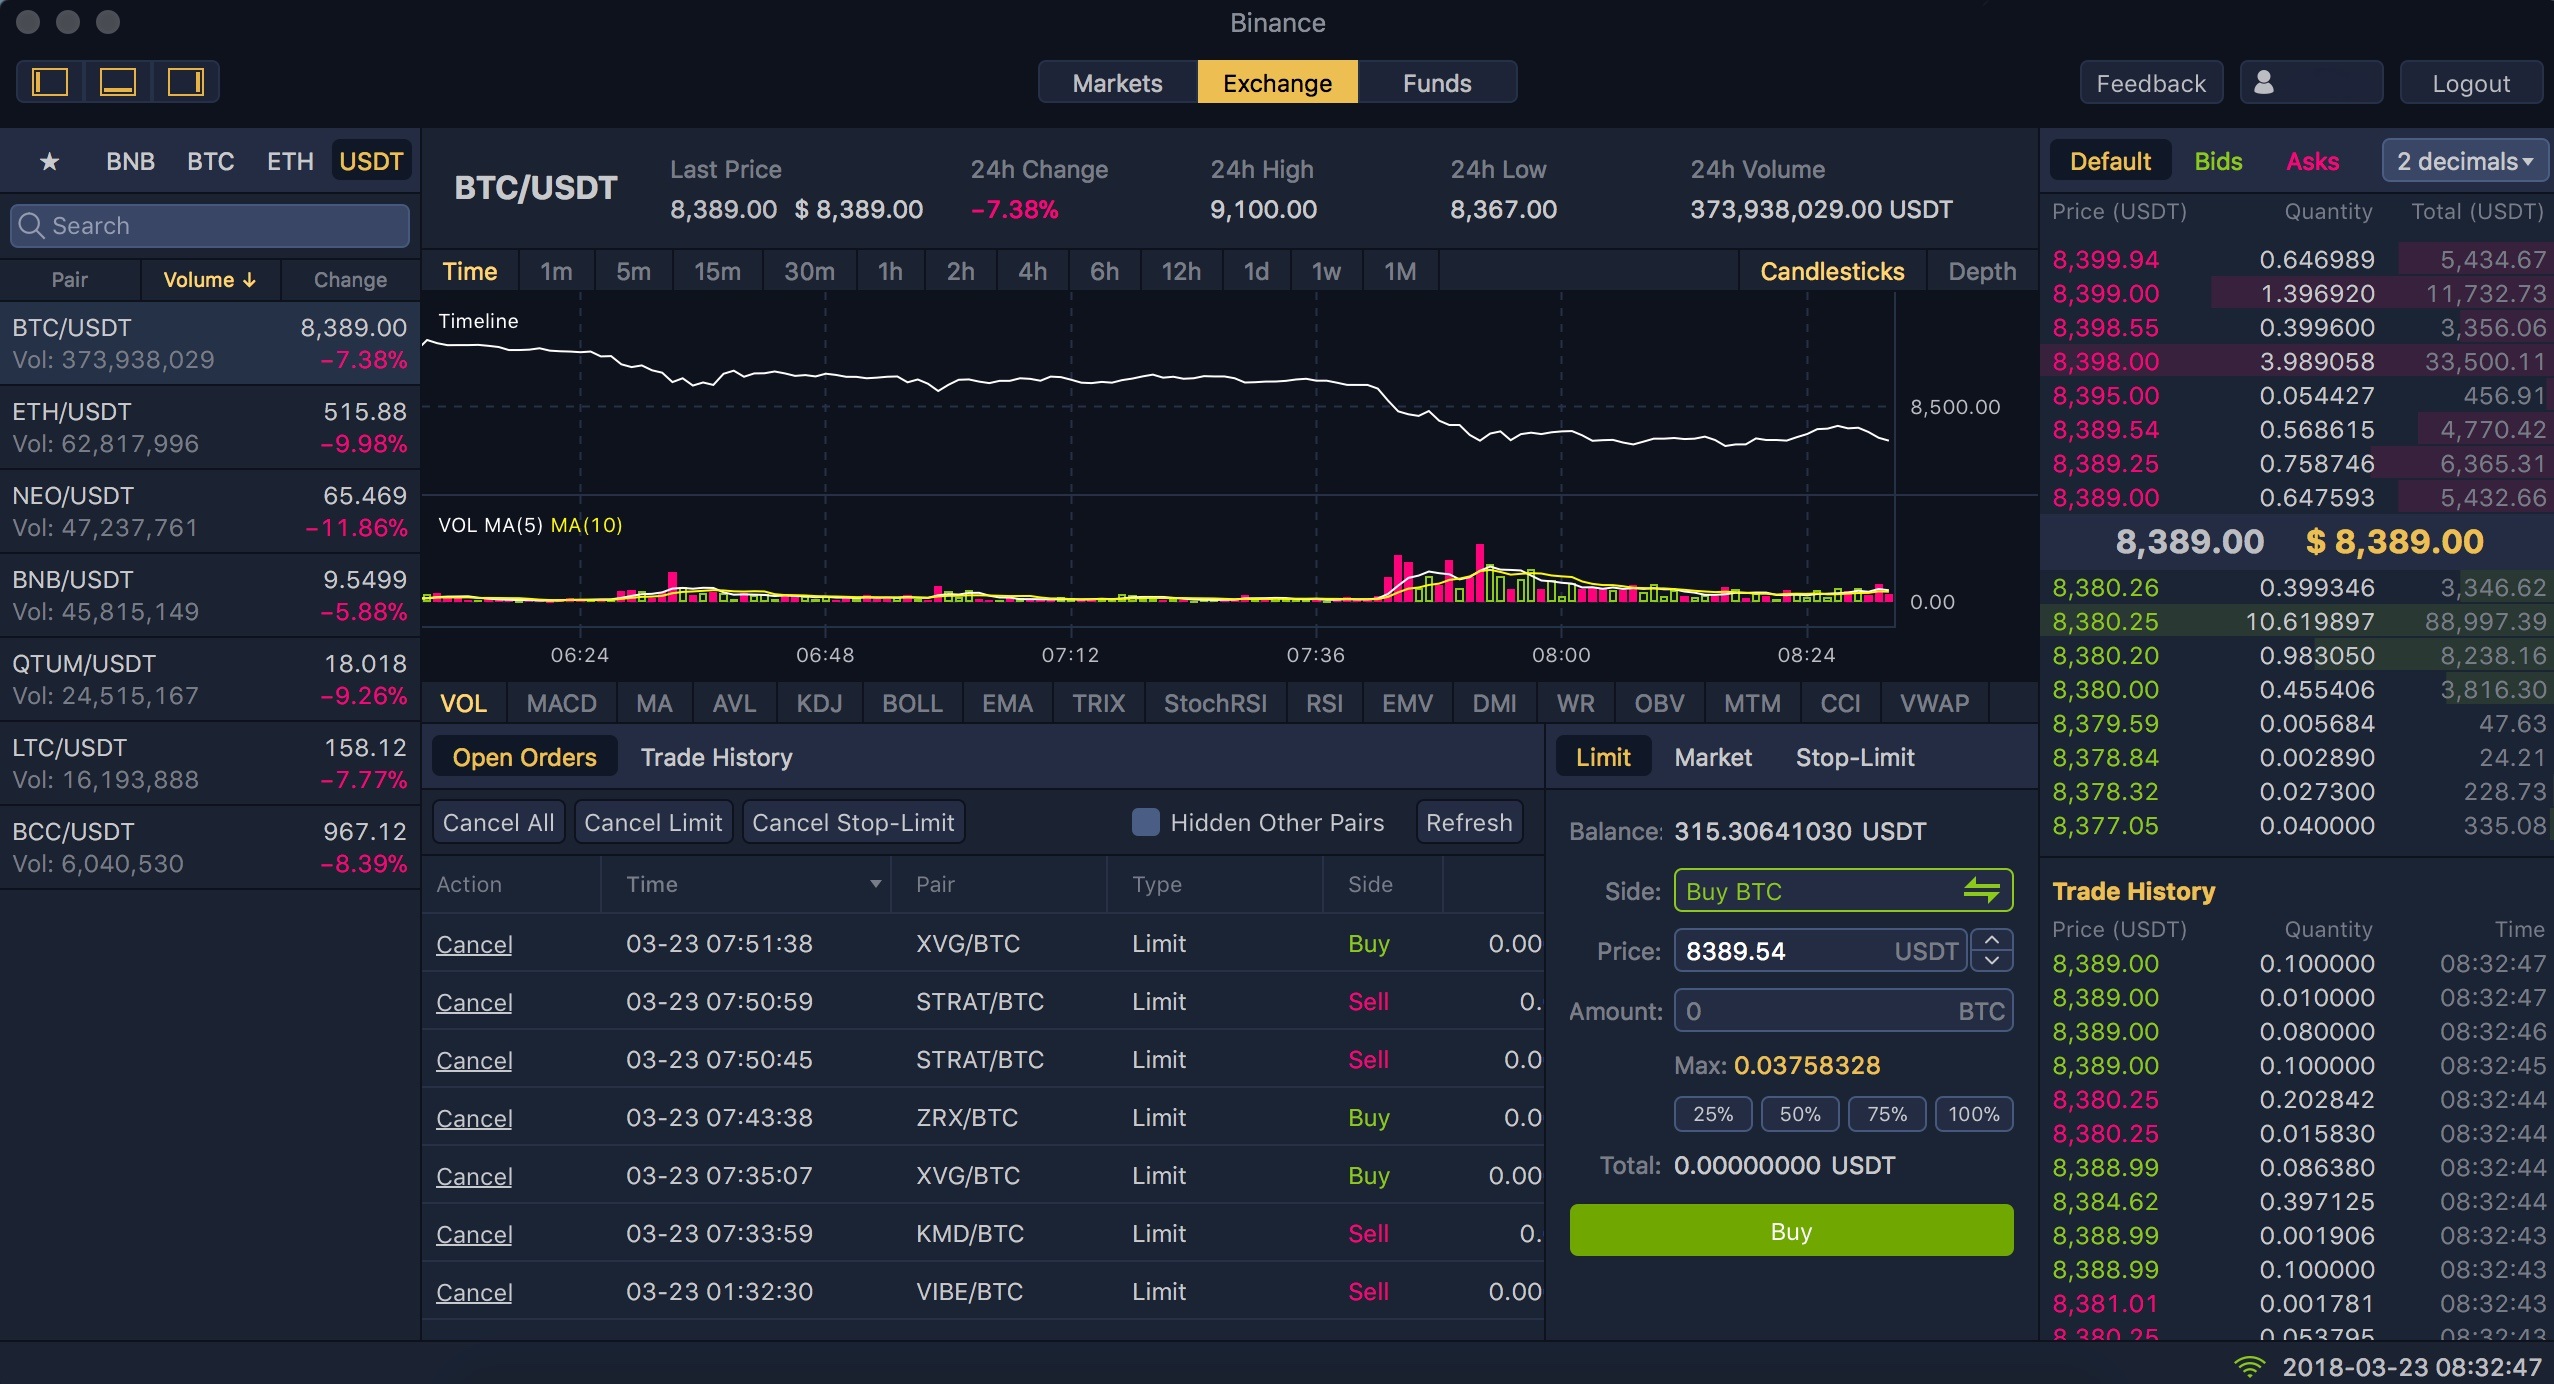The image size is (2554, 1384).
Task: Select the BNB market tab
Action: (130, 161)
